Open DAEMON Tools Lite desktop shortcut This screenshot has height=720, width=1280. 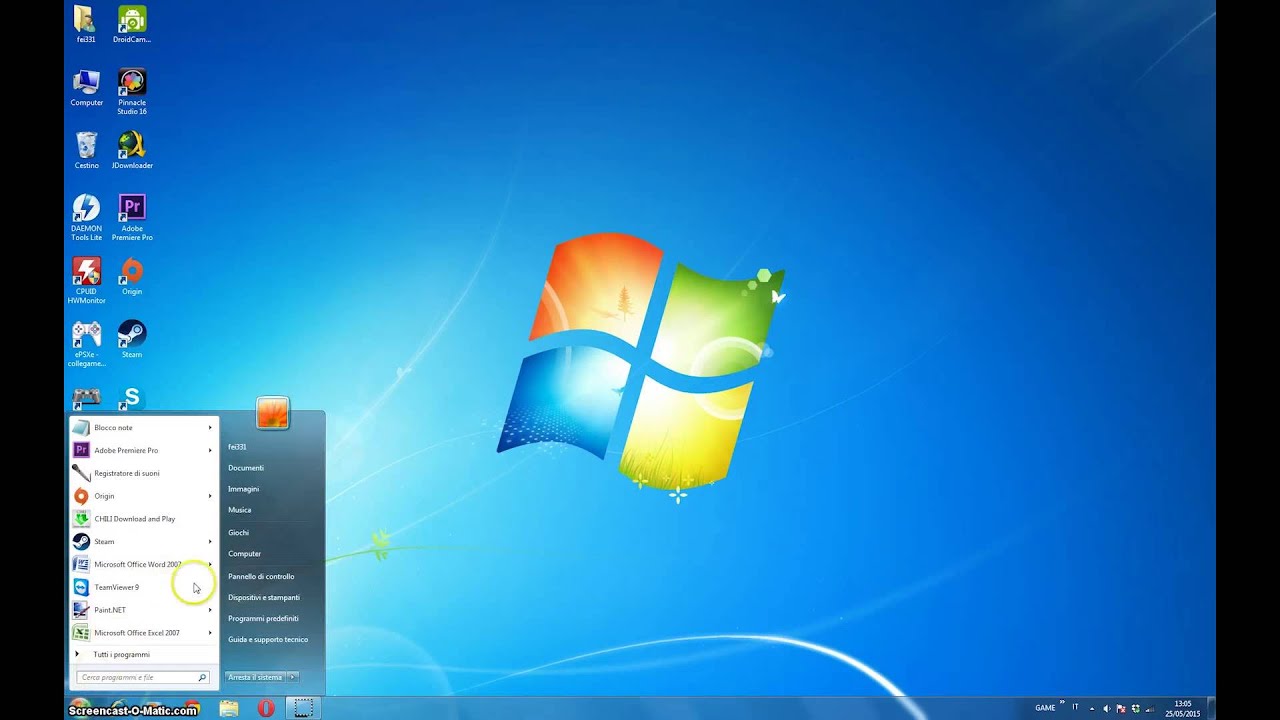click(86, 218)
